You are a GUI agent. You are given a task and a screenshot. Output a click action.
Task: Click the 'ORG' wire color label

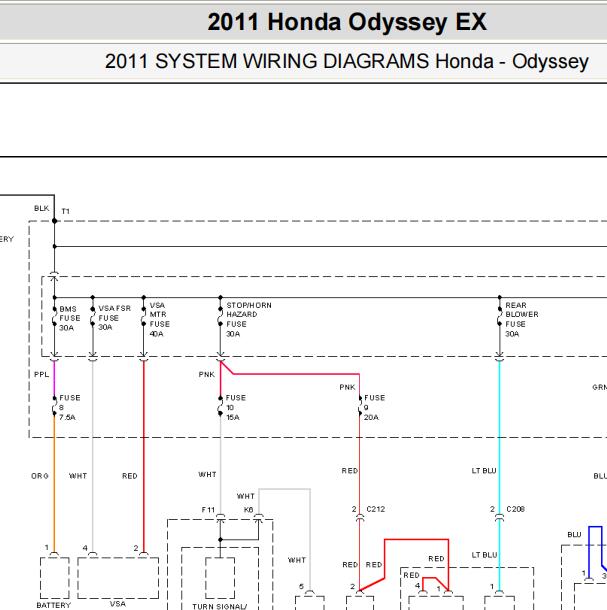click(x=40, y=476)
